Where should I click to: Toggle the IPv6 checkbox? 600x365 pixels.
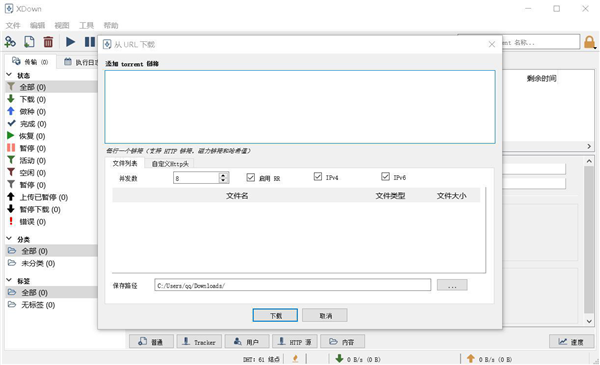[385, 176]
